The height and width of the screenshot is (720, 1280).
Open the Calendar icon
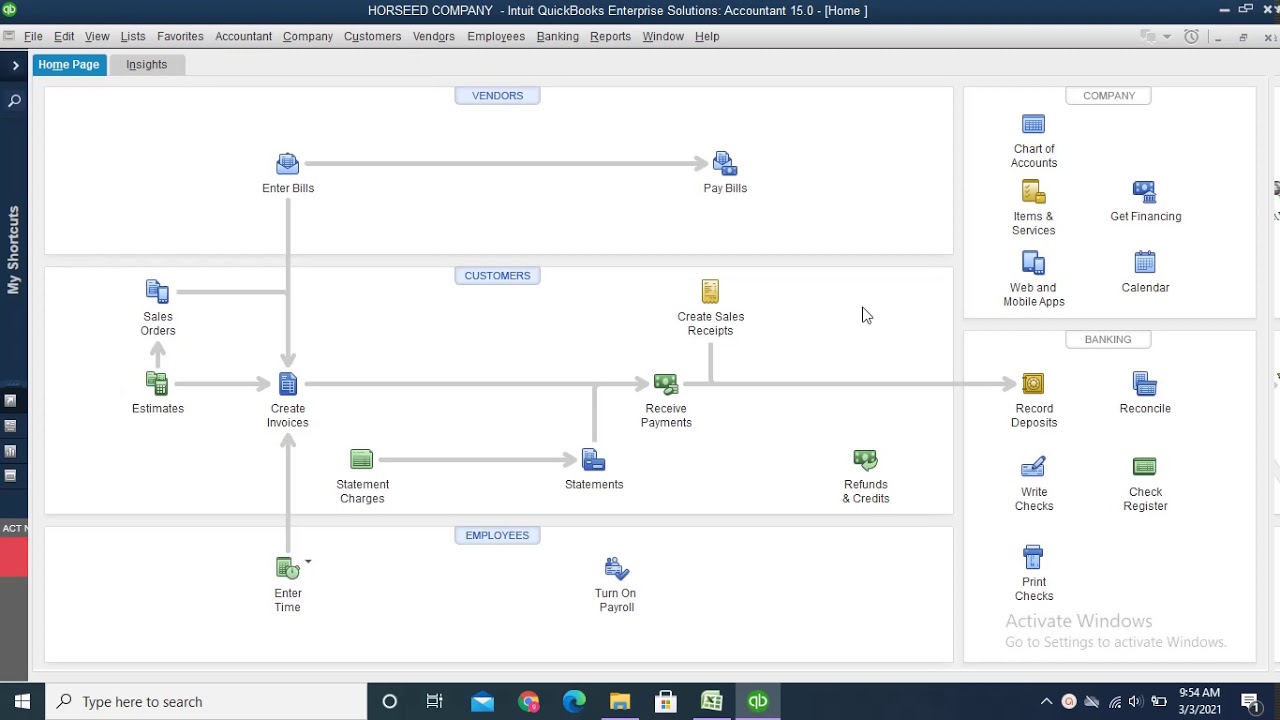pos(1145,263)
